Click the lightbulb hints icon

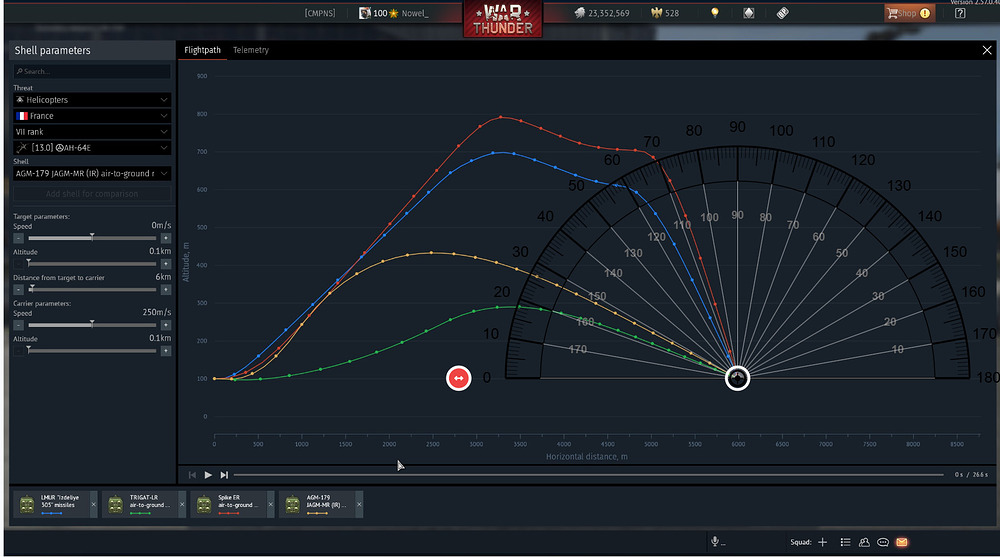[x=715, y=13]
